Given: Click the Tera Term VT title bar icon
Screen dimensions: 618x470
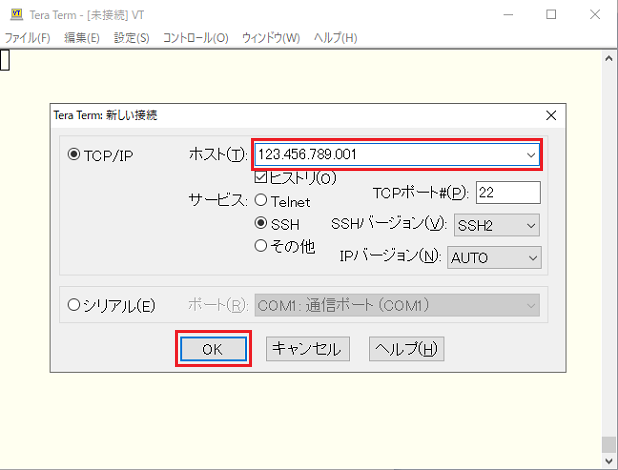Looking at the screenshot, I should coord(15,15).
